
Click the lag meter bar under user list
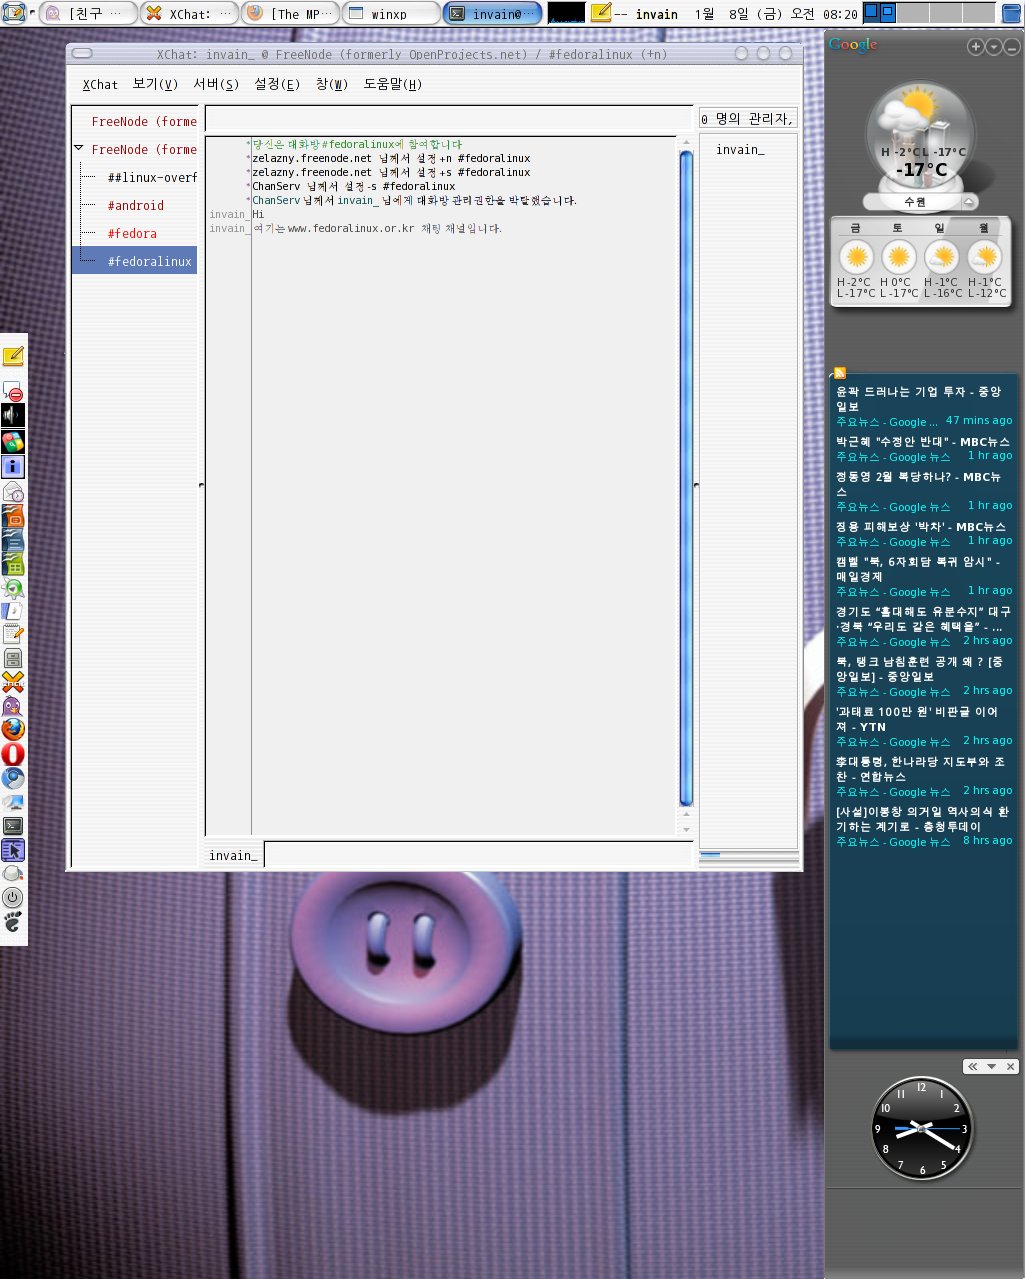coord(749,855)
